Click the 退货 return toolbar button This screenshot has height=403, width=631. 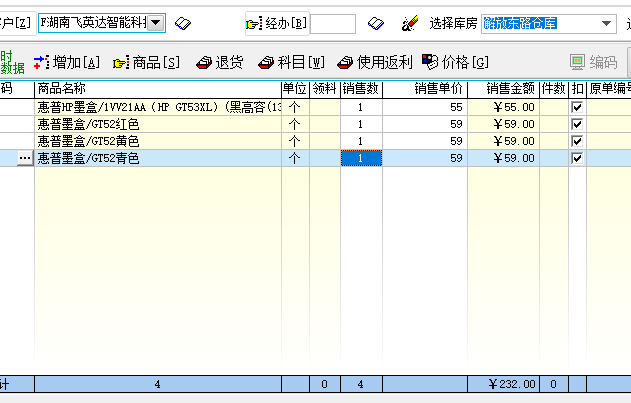220,62
